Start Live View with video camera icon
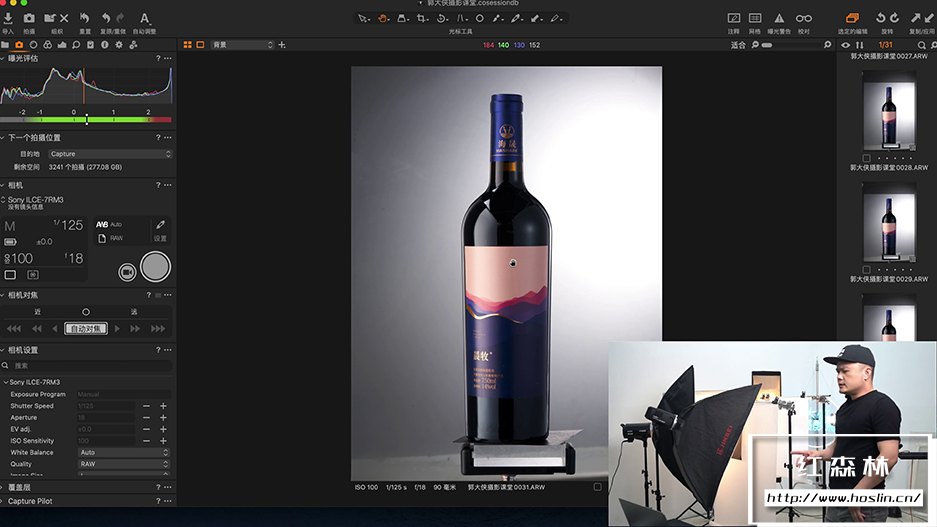This screenshot has width=937, height=527. (x=127, y=271)
